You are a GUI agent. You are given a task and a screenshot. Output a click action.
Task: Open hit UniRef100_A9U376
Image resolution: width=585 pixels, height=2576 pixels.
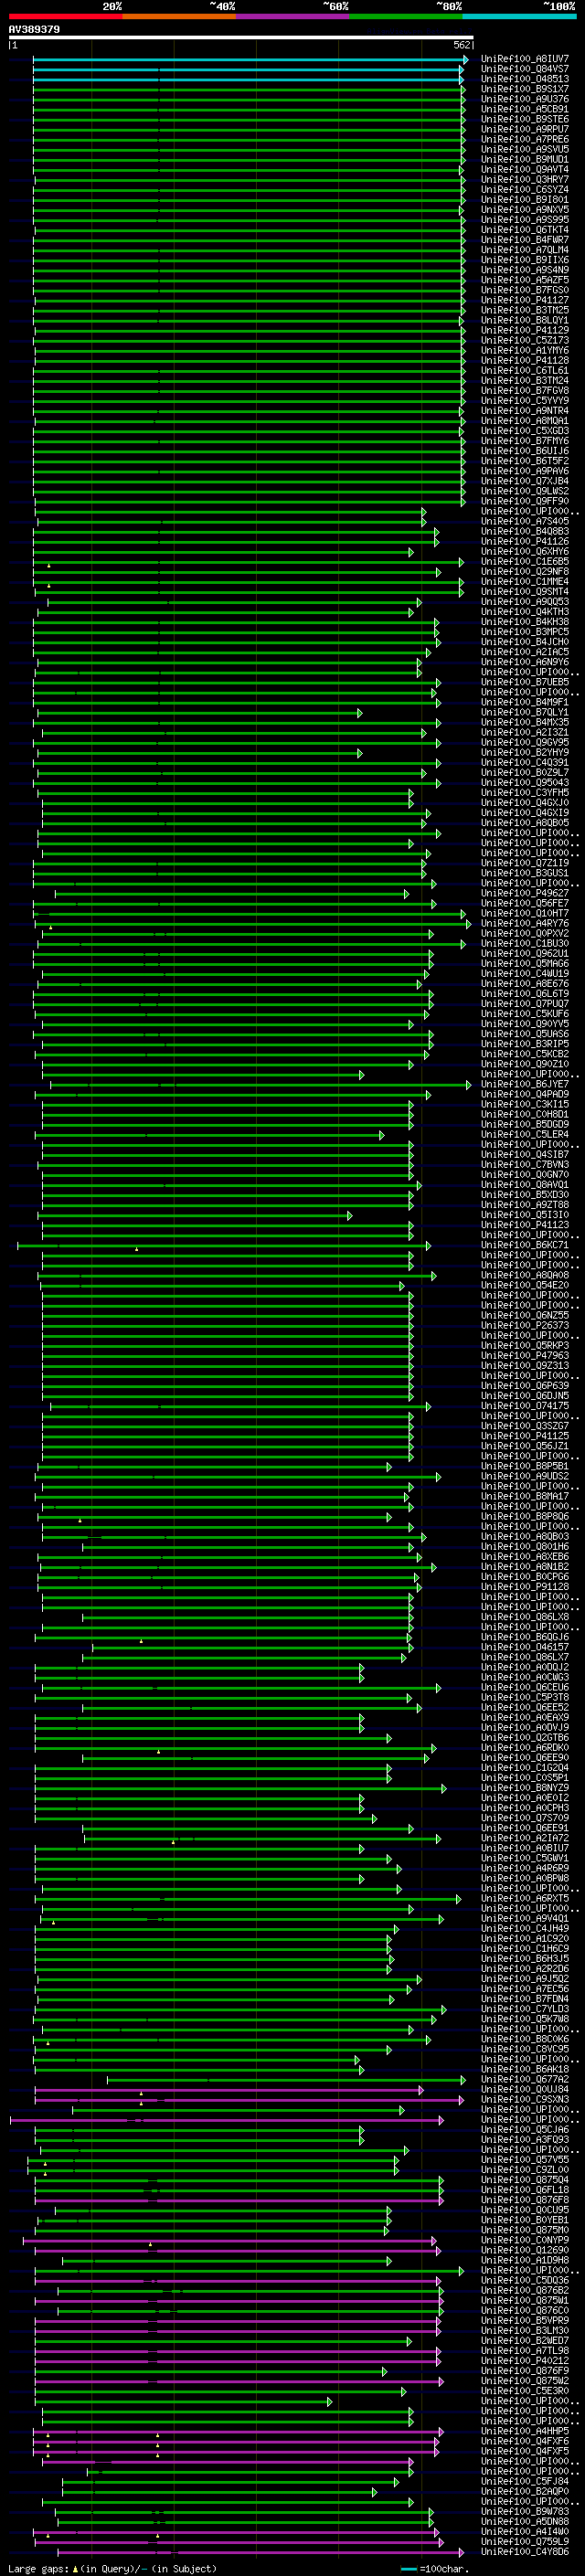pos(525,99)
